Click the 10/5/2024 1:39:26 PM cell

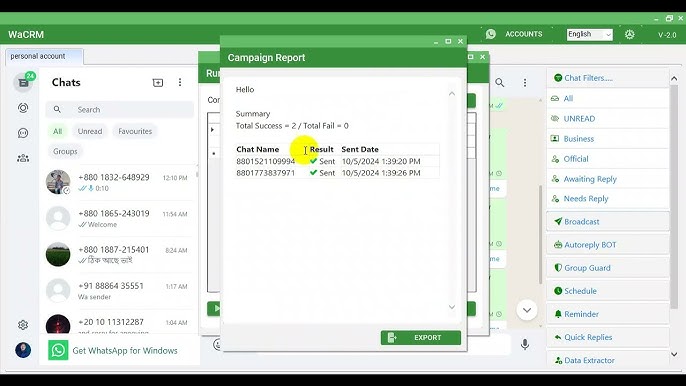tap(381, 173)
